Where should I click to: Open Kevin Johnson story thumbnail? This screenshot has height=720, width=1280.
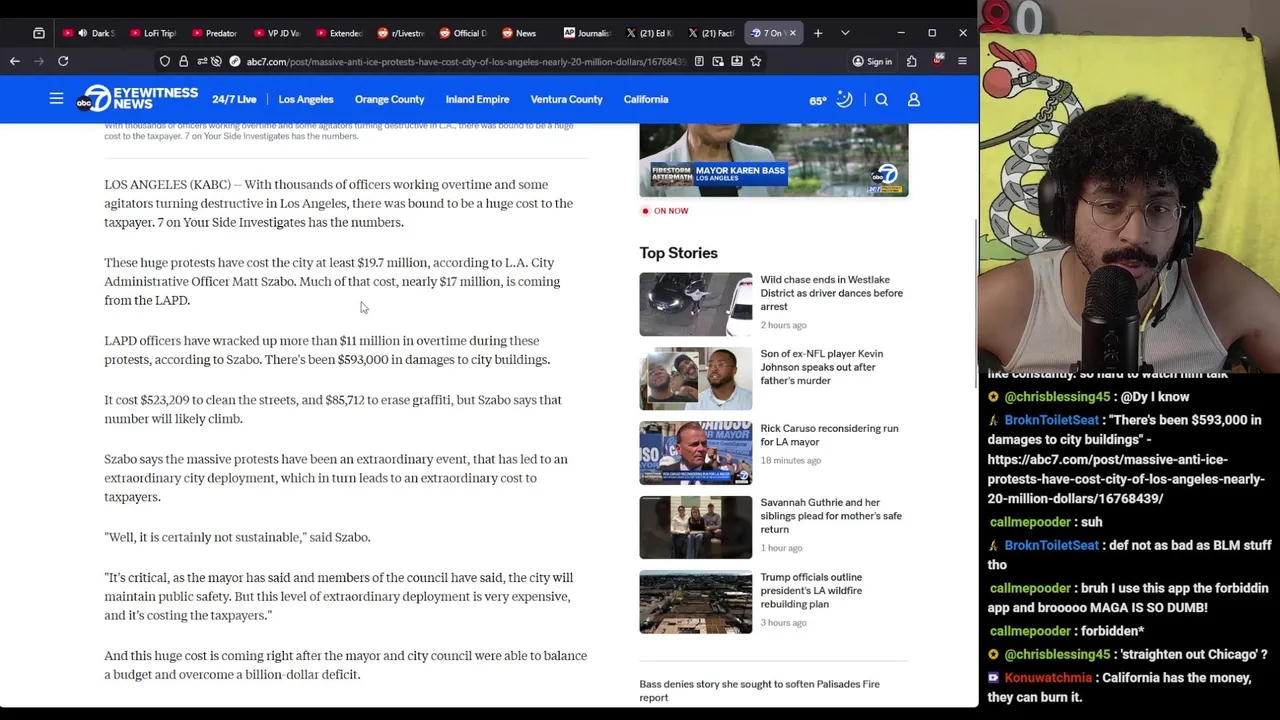[696, 378]
